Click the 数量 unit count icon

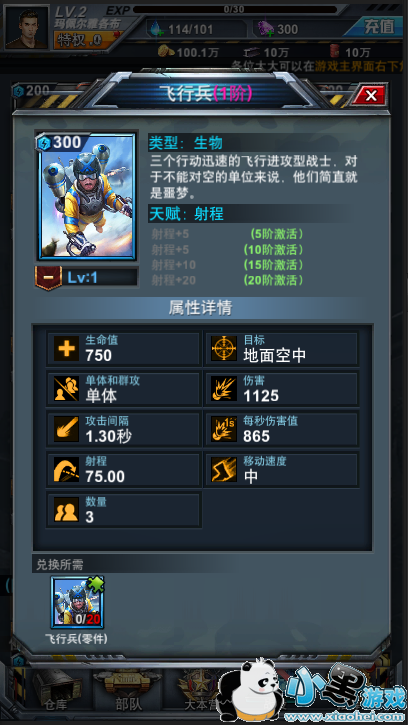click(x=66, y=510)
